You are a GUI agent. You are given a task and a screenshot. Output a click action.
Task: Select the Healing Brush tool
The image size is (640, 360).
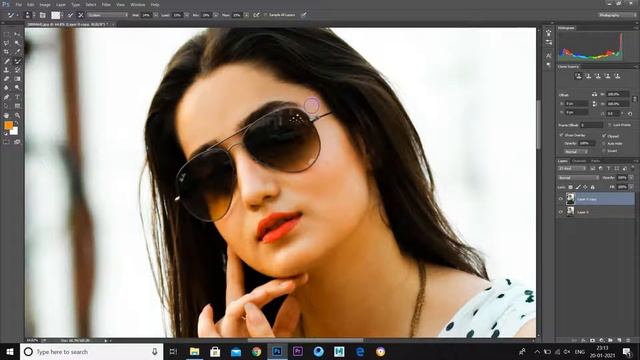tap(7, 61)
